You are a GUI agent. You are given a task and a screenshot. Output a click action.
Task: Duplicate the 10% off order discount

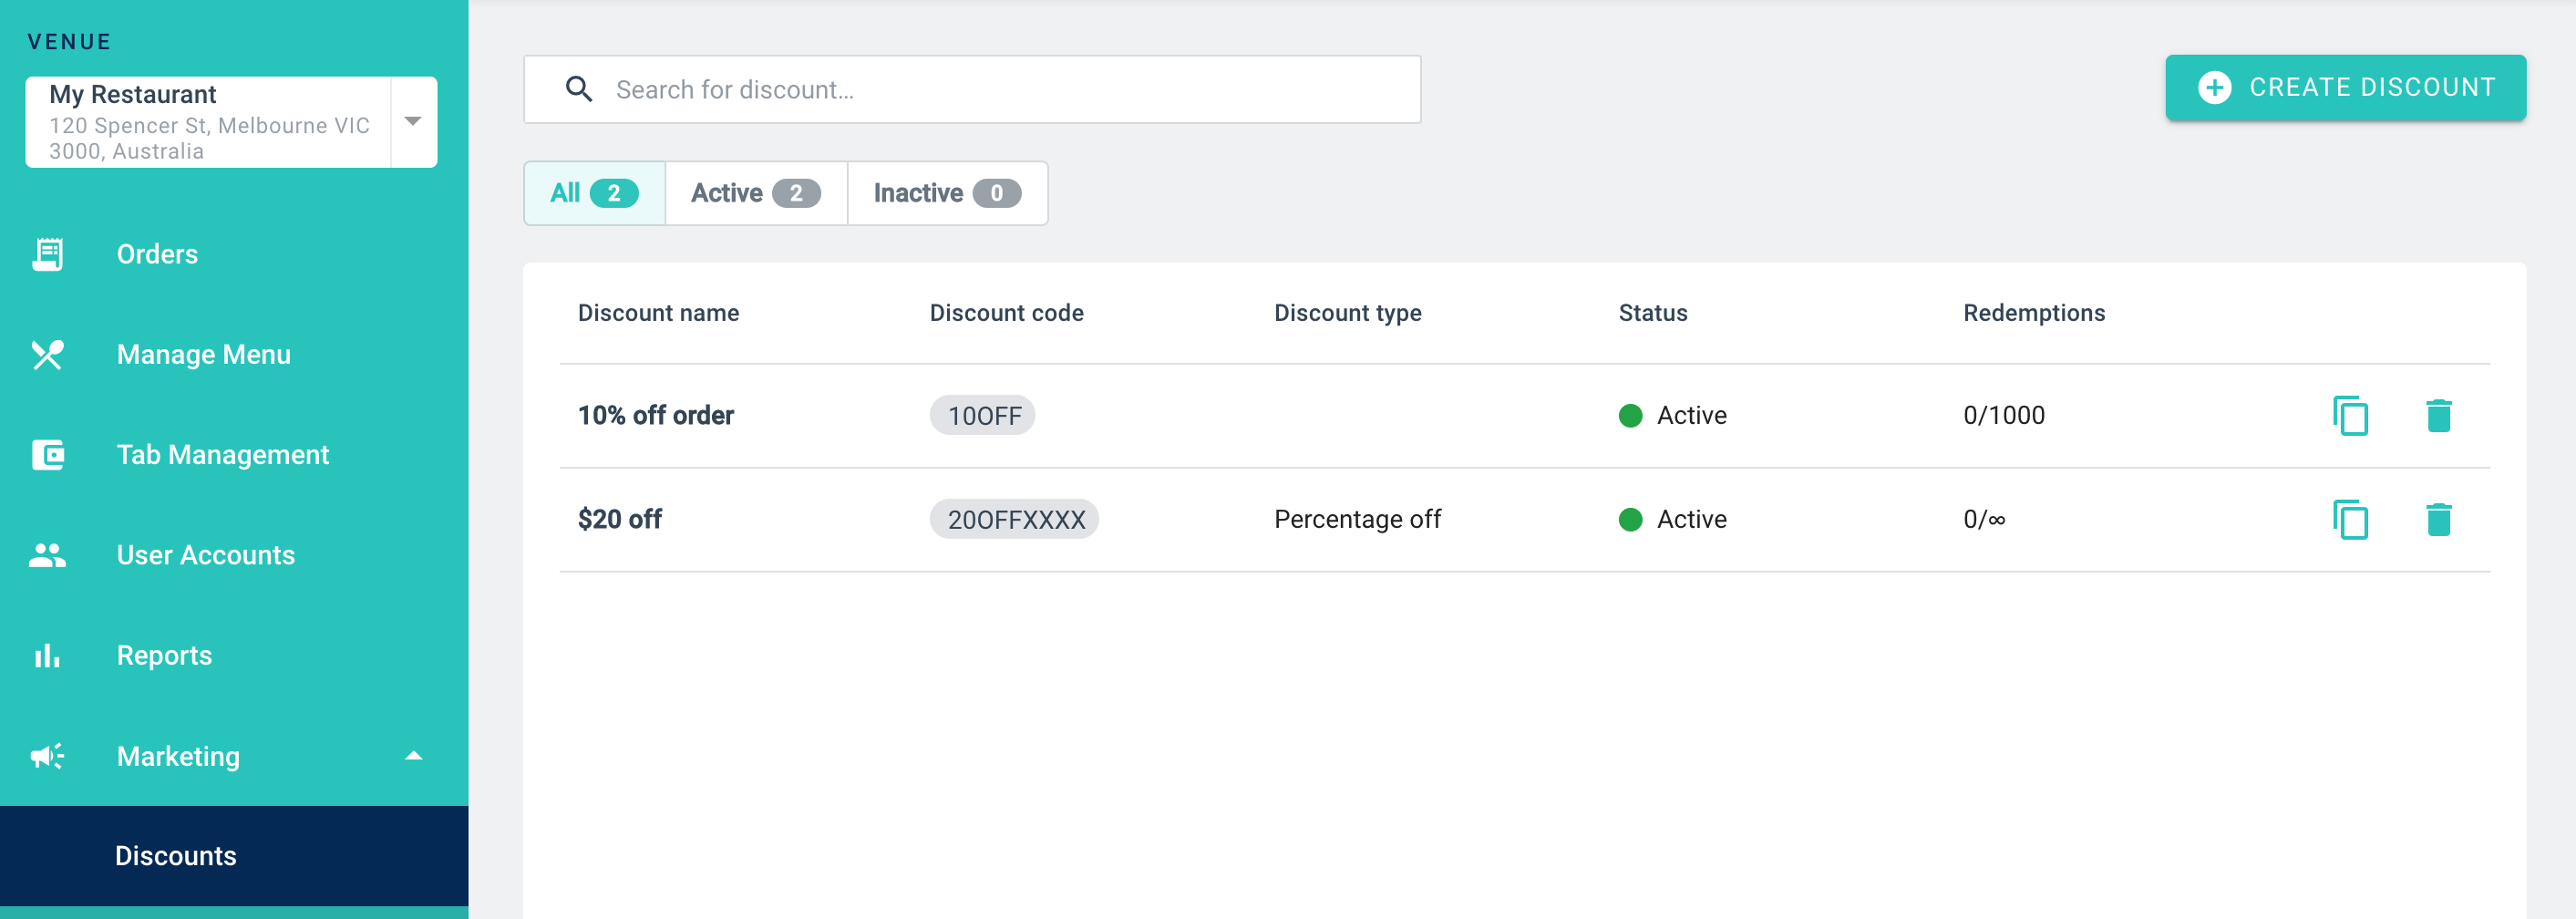2350,415
